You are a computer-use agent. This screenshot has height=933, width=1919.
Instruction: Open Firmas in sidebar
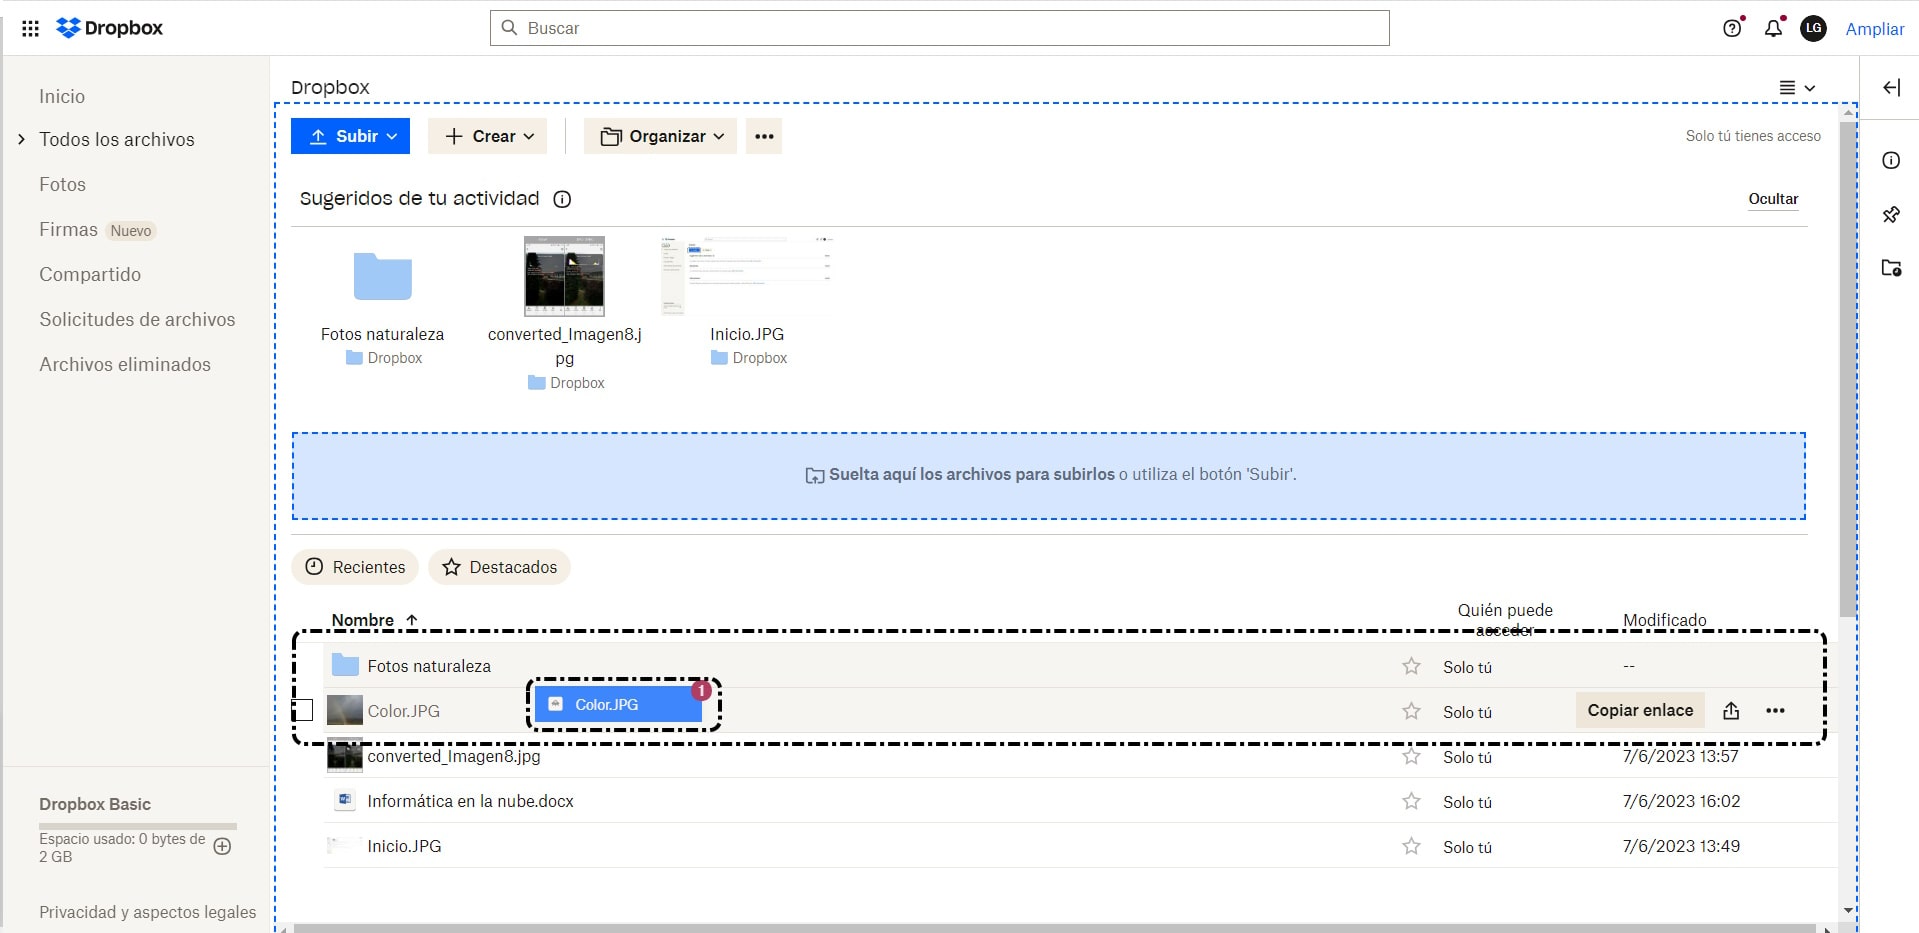click(x=68, y=229)
